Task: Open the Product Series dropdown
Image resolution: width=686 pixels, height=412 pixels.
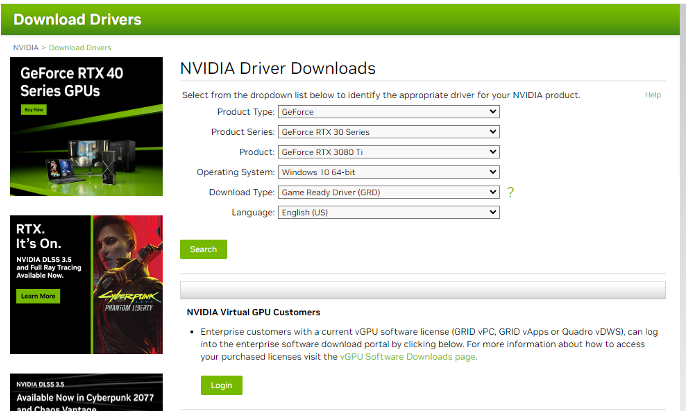Action: tap(388, 132)
